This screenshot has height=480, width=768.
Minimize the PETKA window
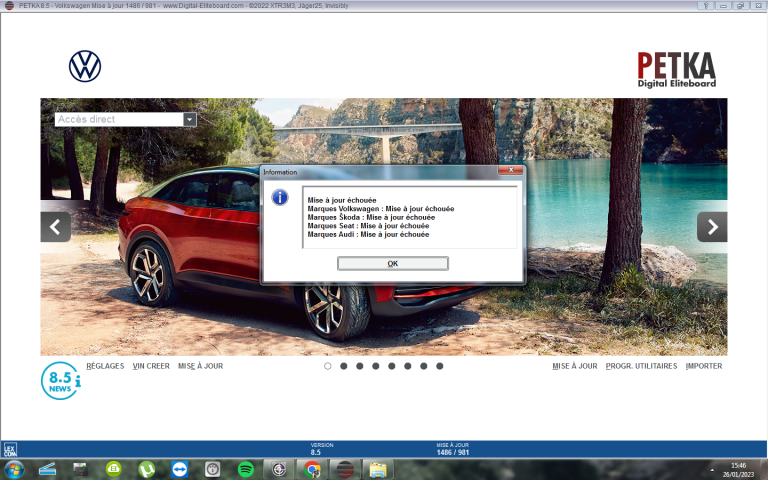coord(723,5)
